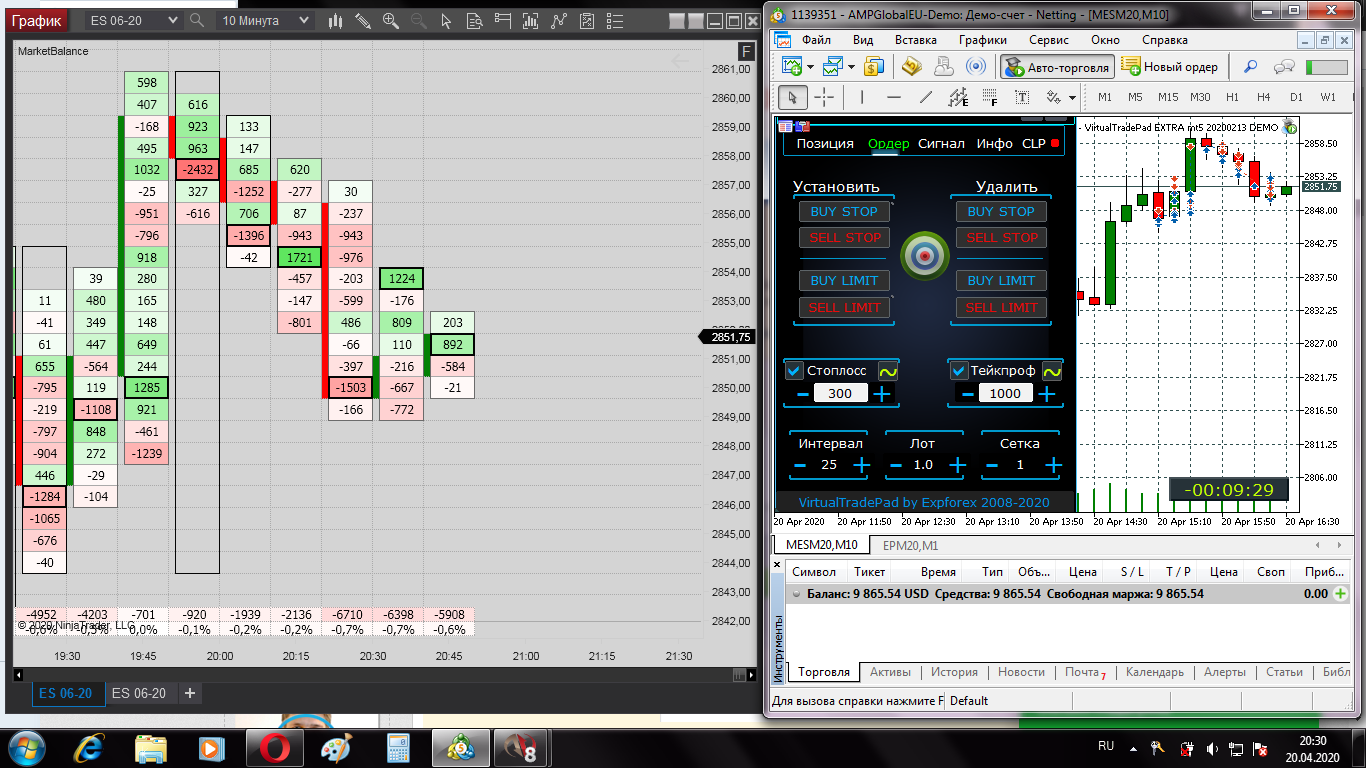This screenshot has width=1366, height=768.
Task: Select the Fibonacci retracement tool
Action: click(990, 97)
